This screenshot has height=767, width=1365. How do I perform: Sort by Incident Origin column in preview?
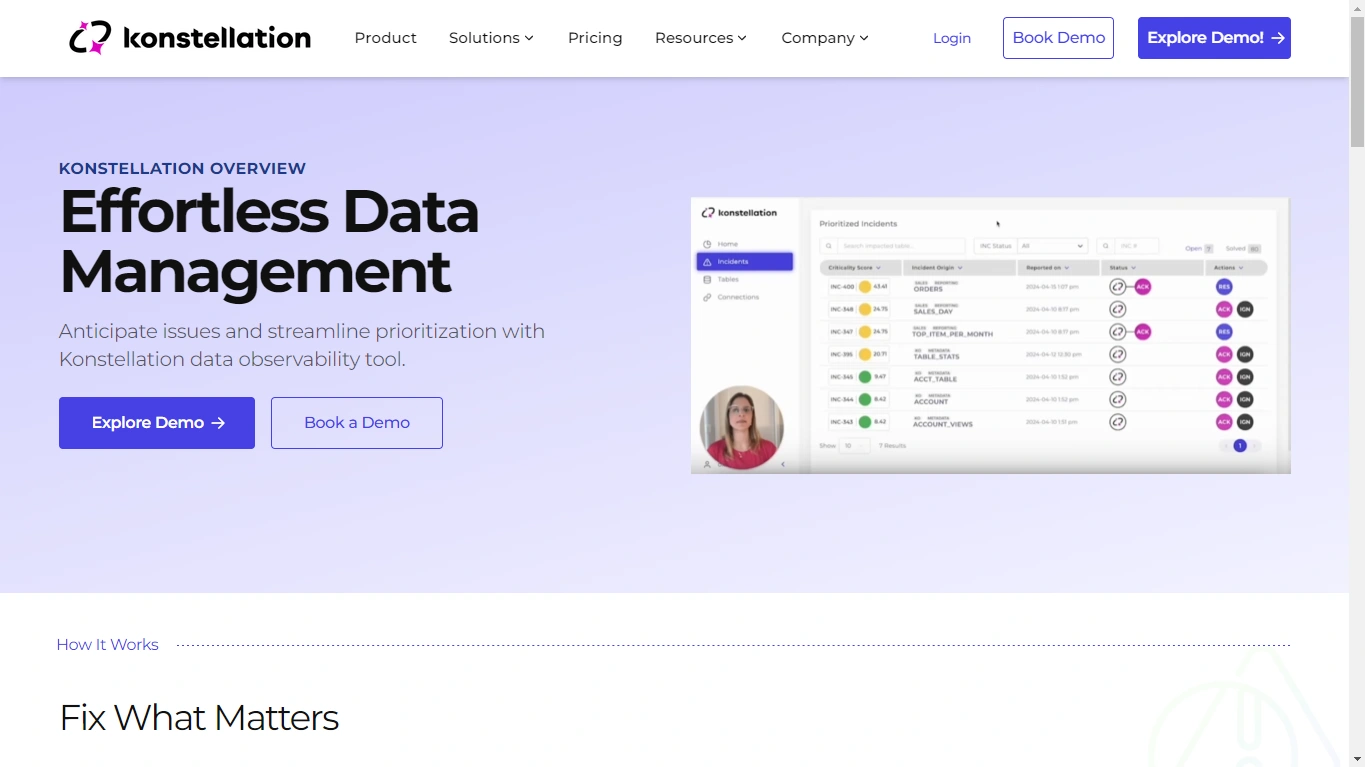coord(958,268)
